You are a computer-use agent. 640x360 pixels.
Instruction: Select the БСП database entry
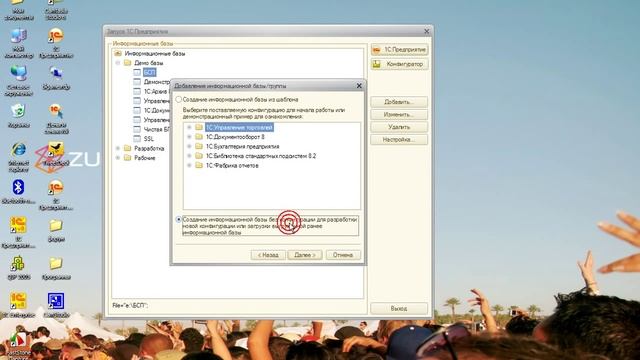pos(149,72)
